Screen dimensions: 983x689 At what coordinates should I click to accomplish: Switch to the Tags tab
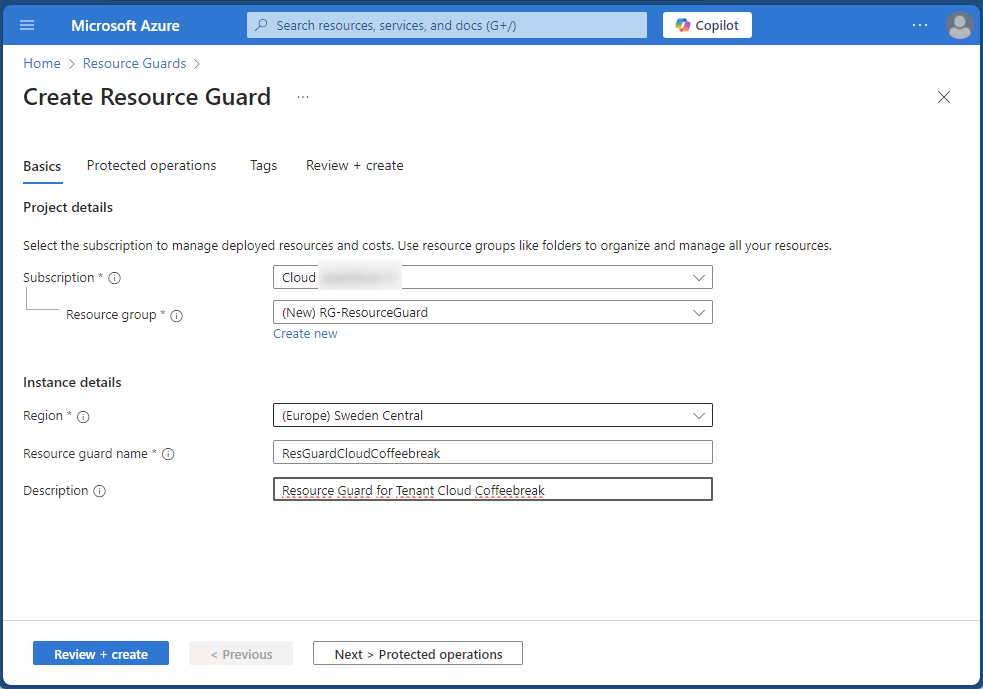(263, 166)
